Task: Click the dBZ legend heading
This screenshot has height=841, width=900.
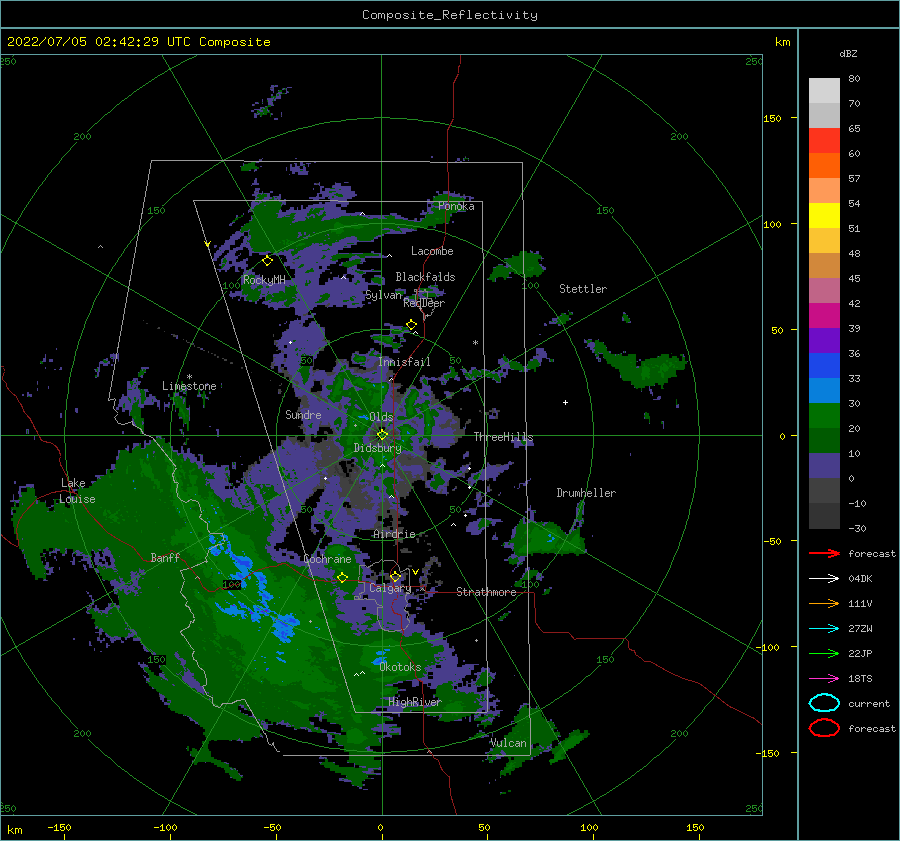Action: (x=848, y=53)
